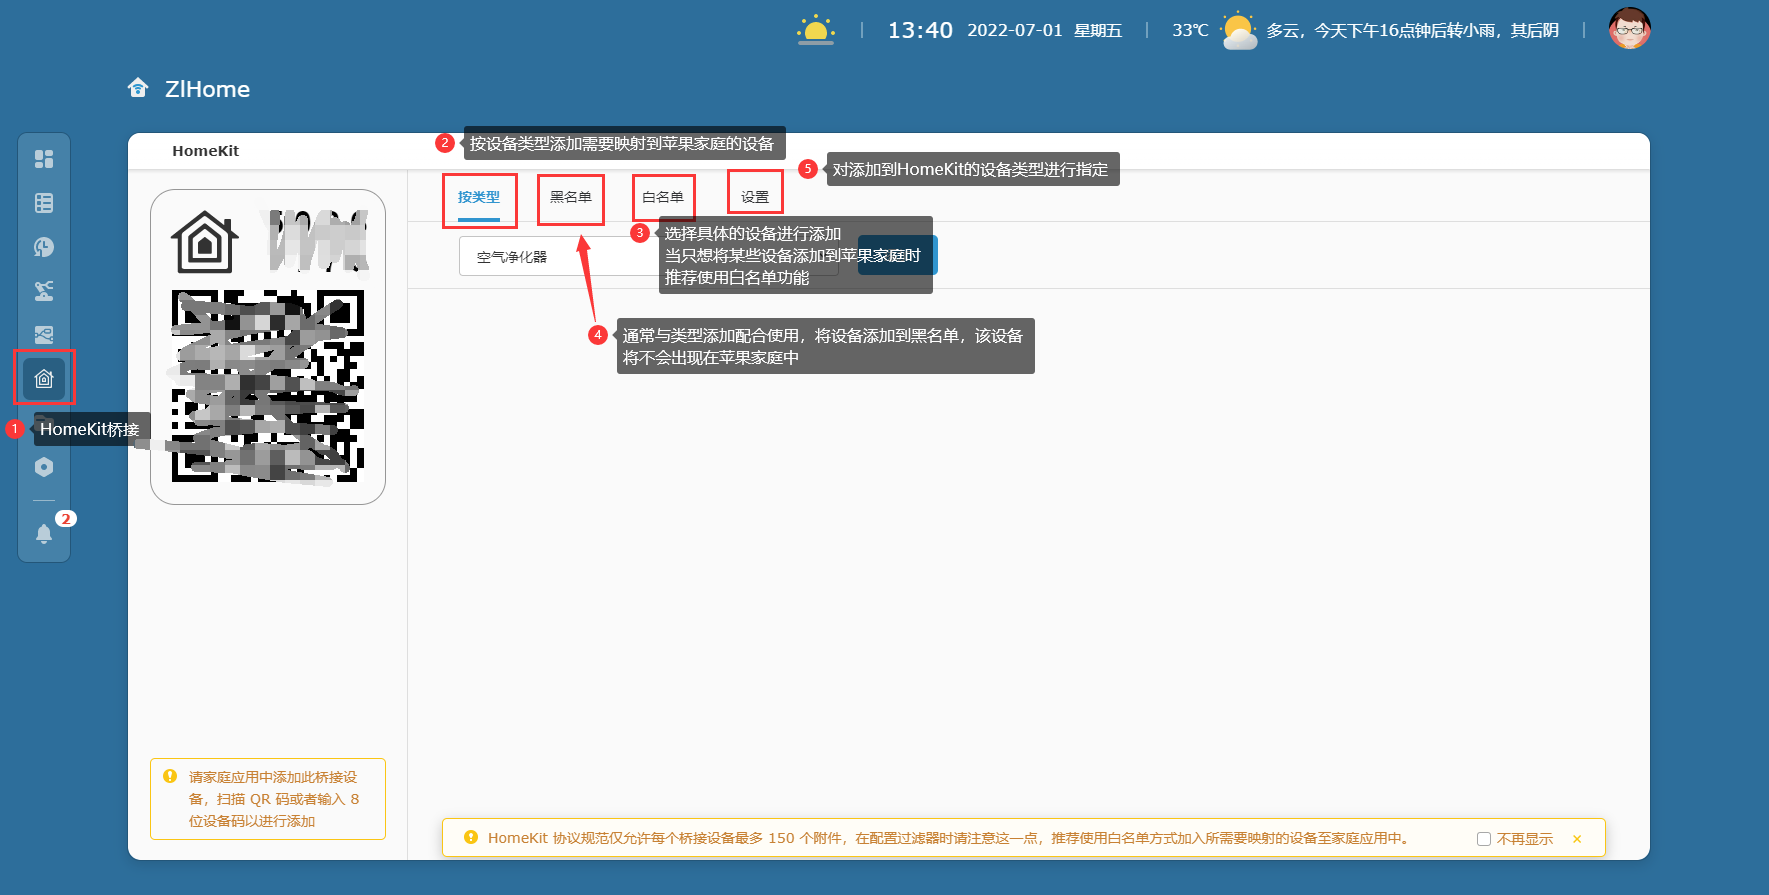Click the ZlHome title text
The image size is (1769, 895).
point(207,89)
